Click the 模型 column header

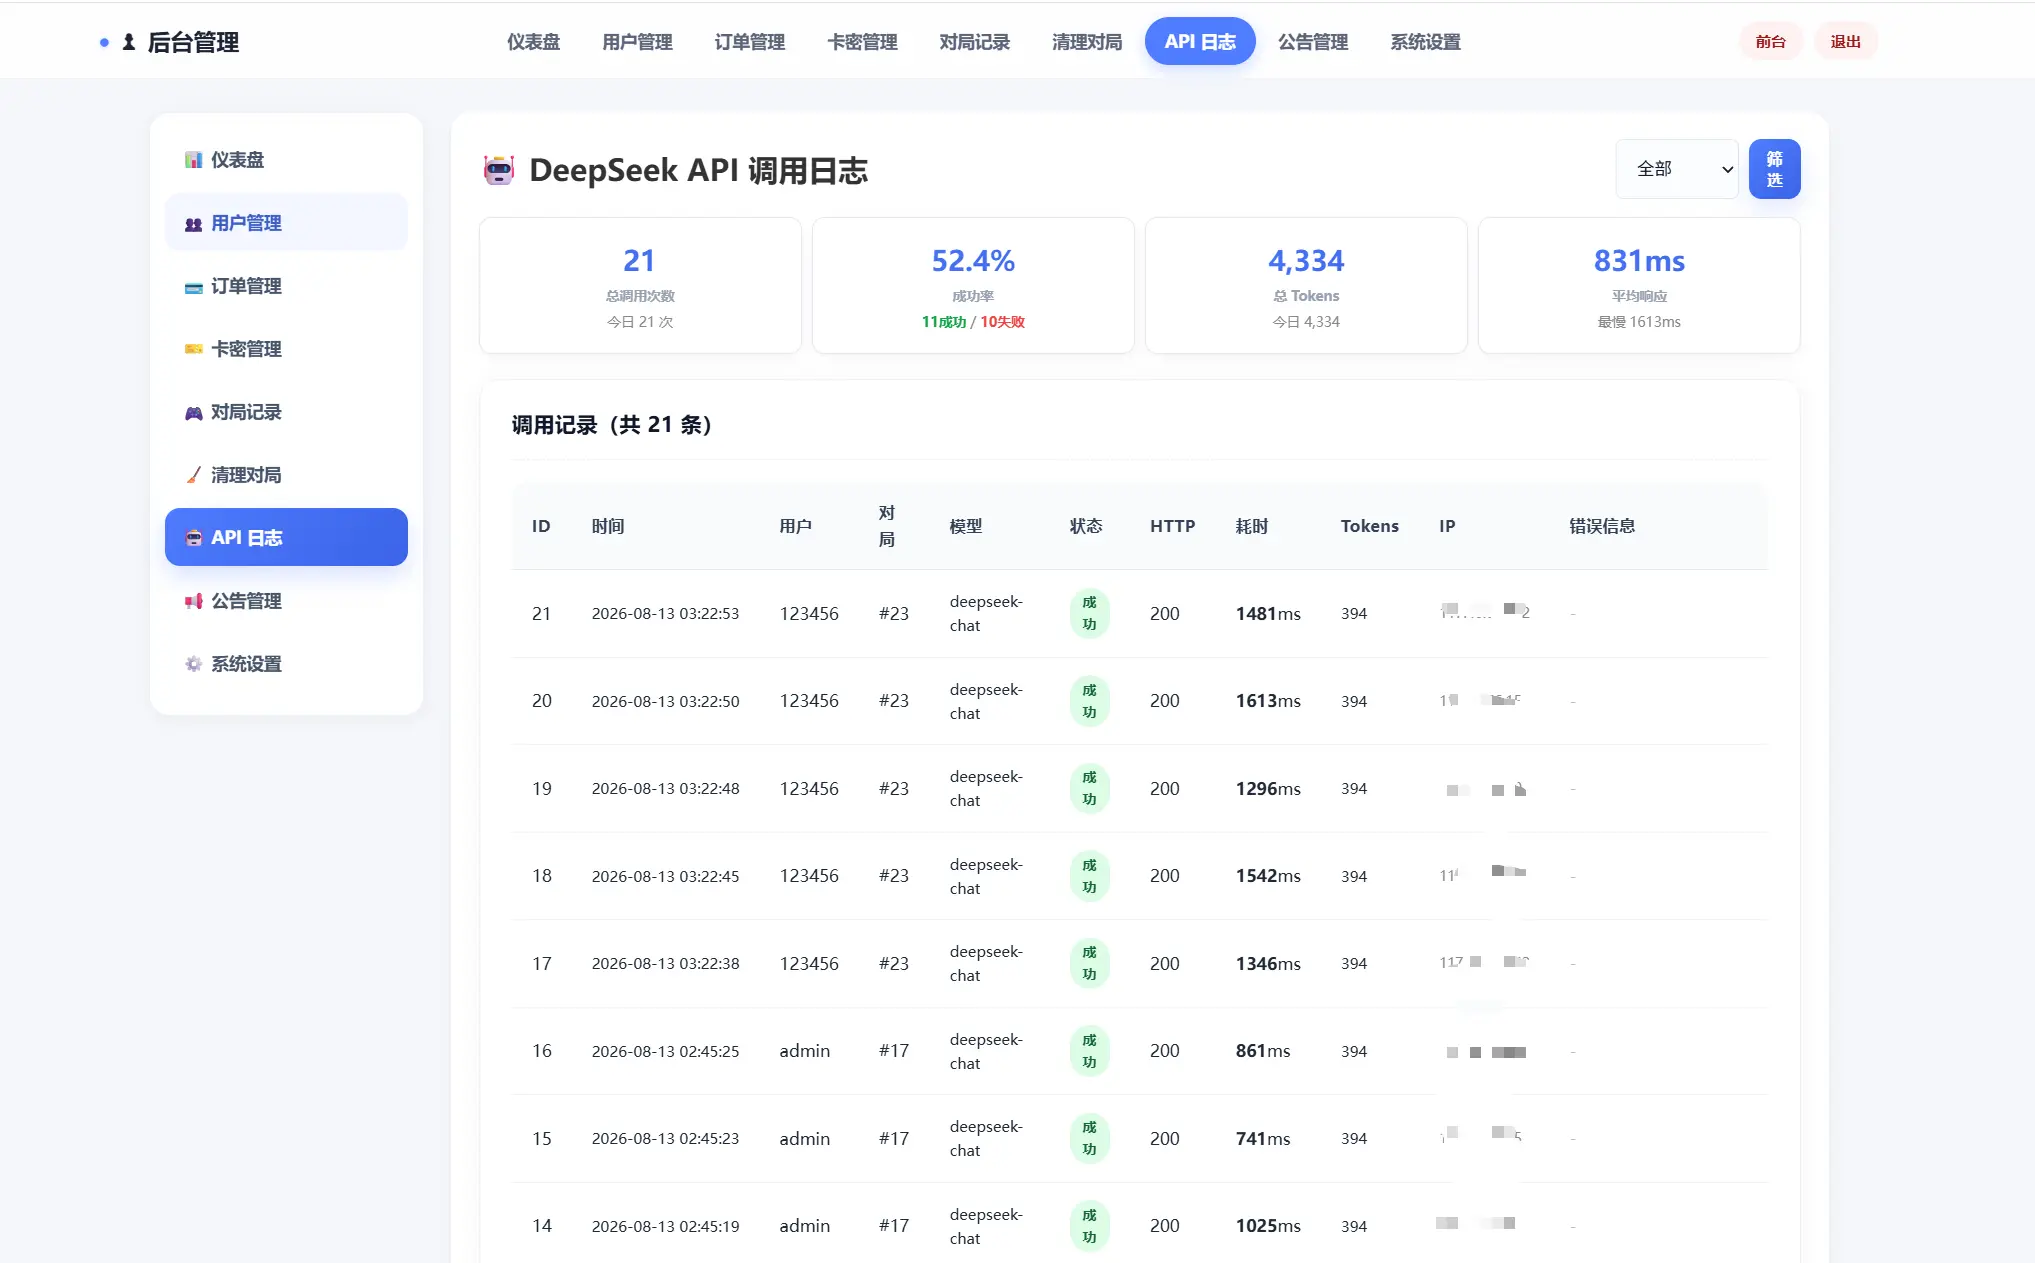coord(966,526)
